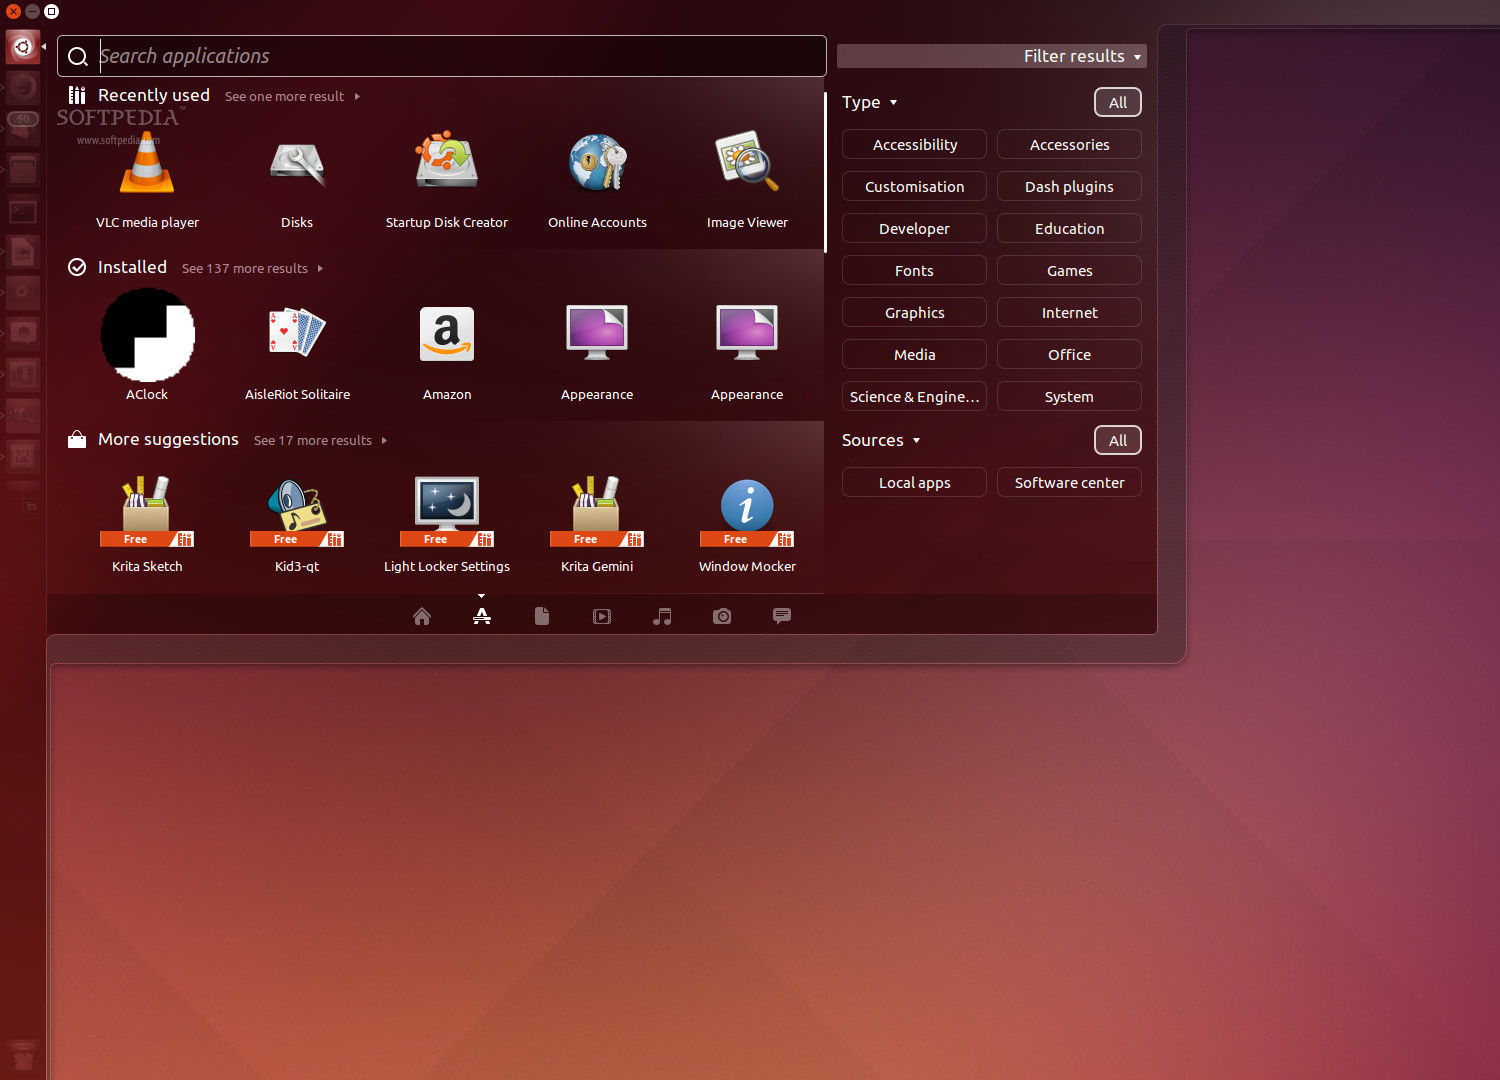Viewport: 1500px width, 1080px height.
Task: Click the Installed category header
Action: 132,267
